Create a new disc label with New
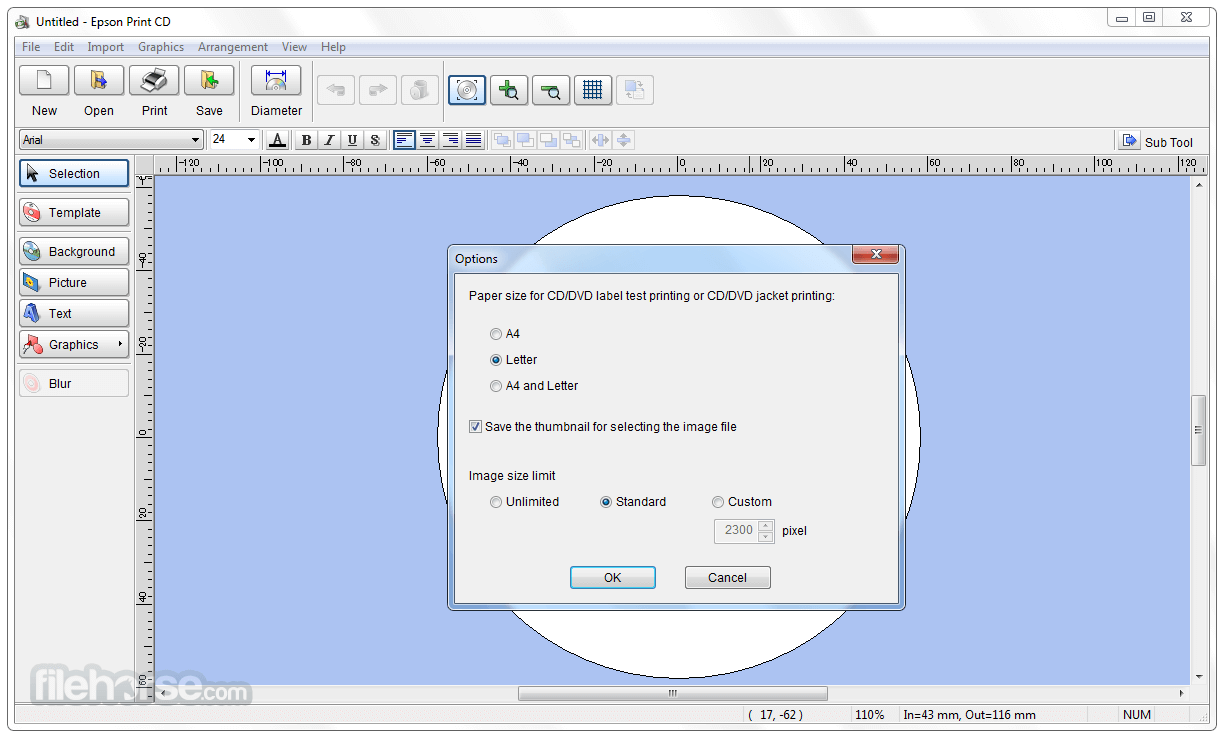Image resolution: width=1222 pixels, height=736 pixels. [44, 80]
